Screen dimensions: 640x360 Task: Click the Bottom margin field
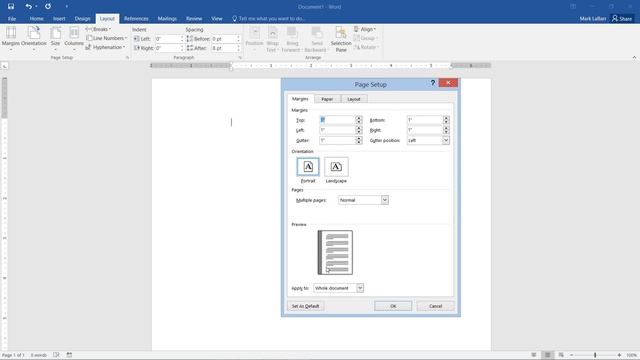click(424, 120)
